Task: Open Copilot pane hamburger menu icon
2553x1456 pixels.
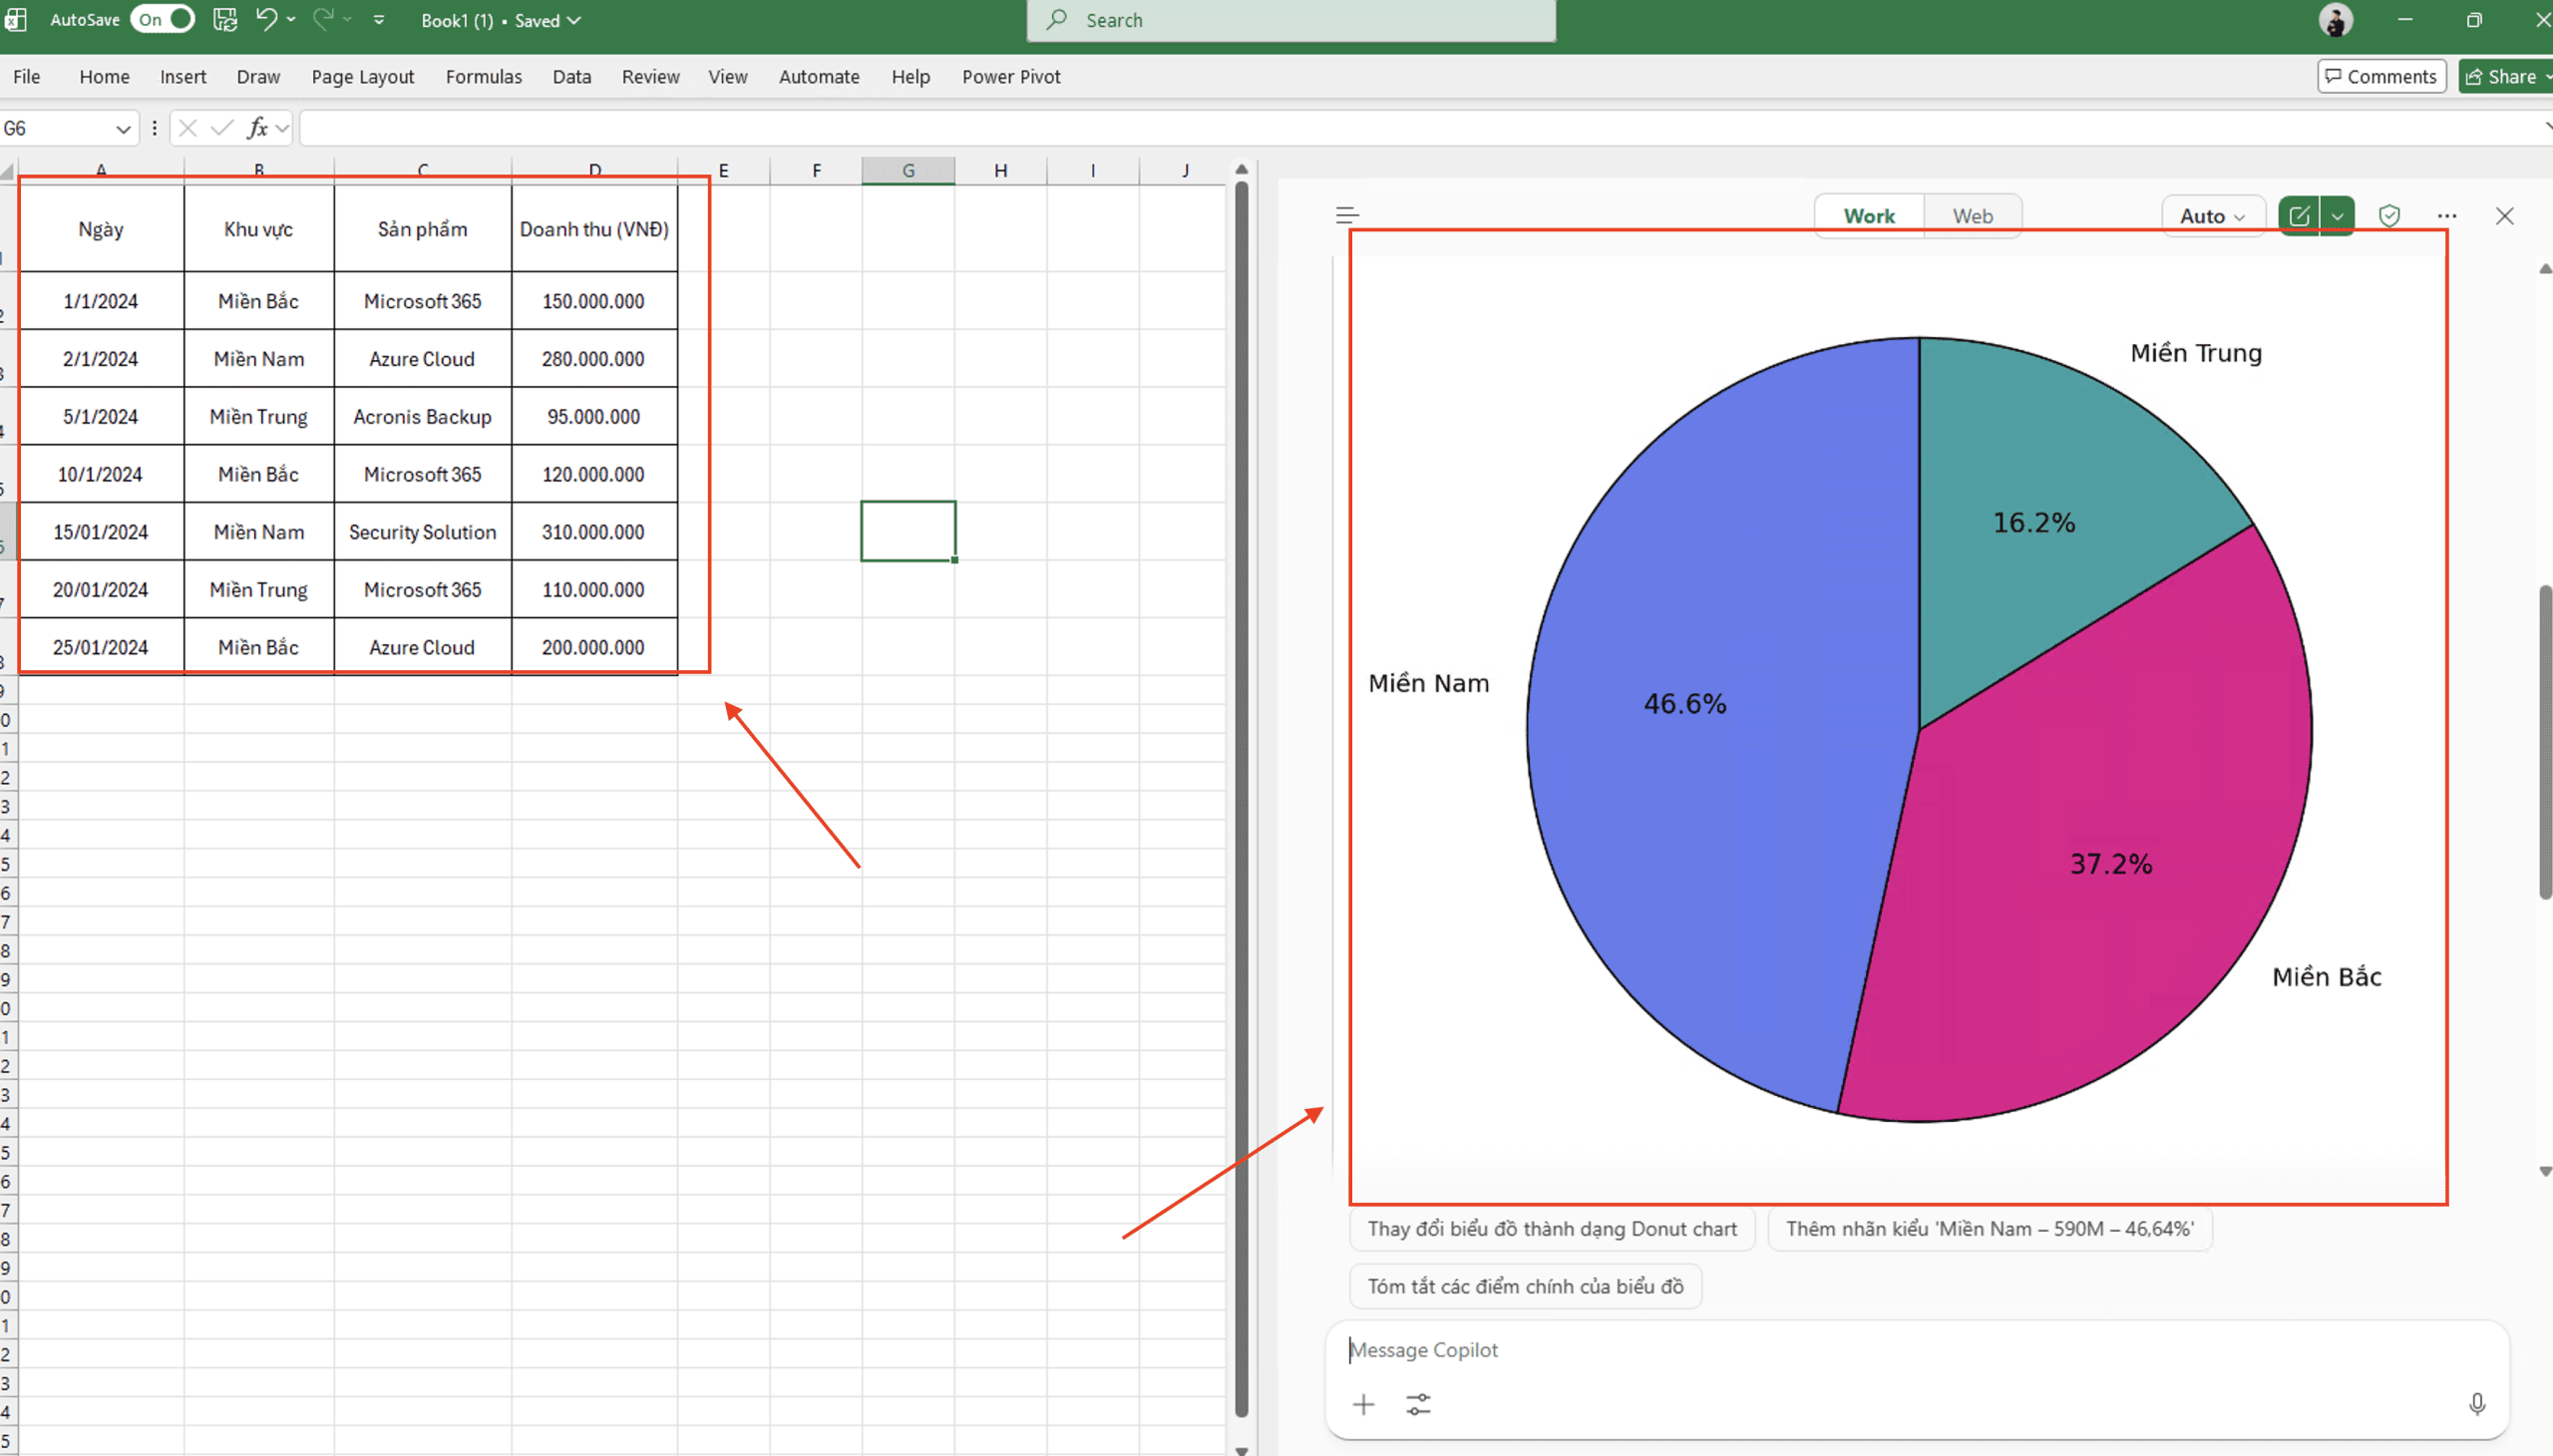Action: pos(1347,215)
